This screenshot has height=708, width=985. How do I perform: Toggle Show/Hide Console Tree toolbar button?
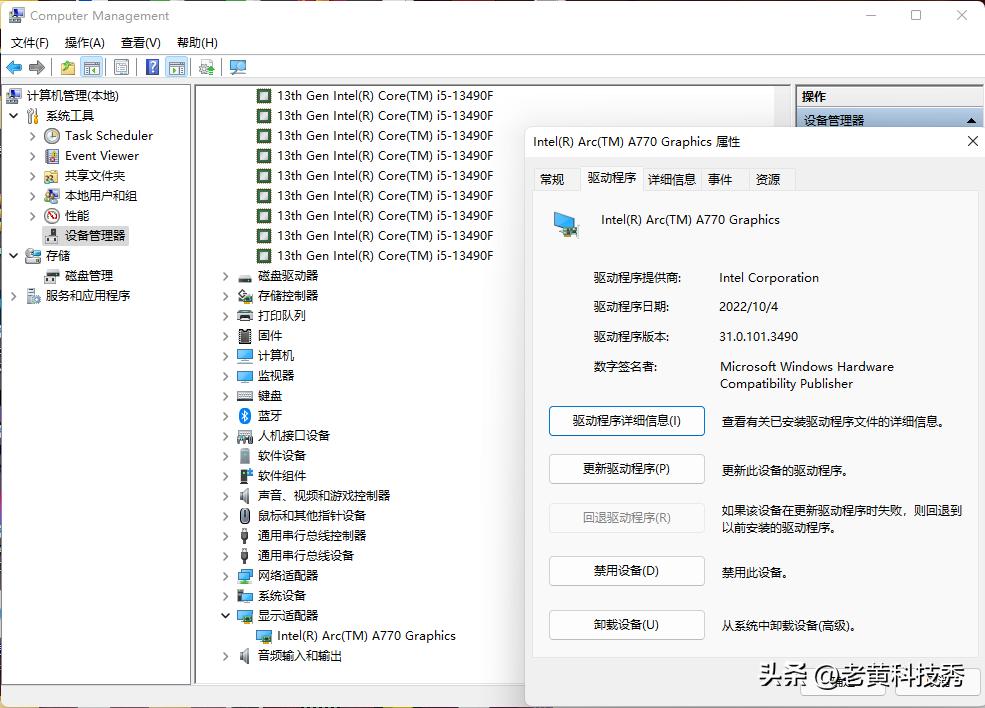[x=92, y=68]
